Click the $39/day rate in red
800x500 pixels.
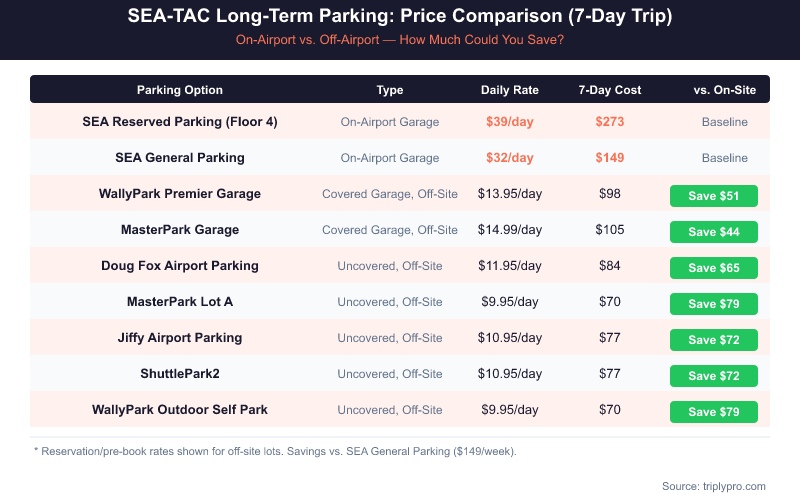pyautogui.click(x=510, y=122)
